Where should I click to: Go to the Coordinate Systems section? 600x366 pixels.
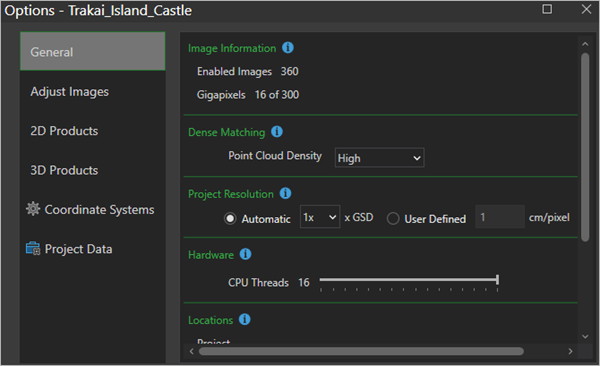click(93, 209)
